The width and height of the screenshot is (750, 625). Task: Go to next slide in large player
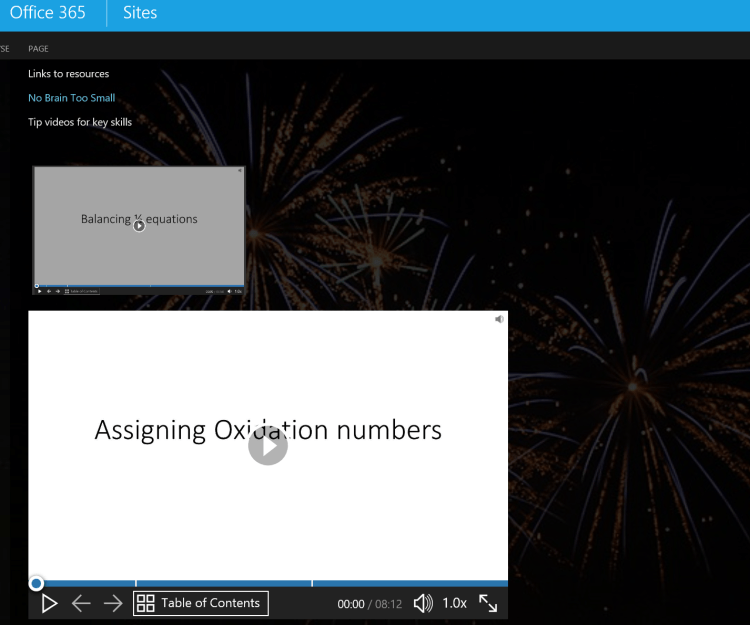[113, 603]
